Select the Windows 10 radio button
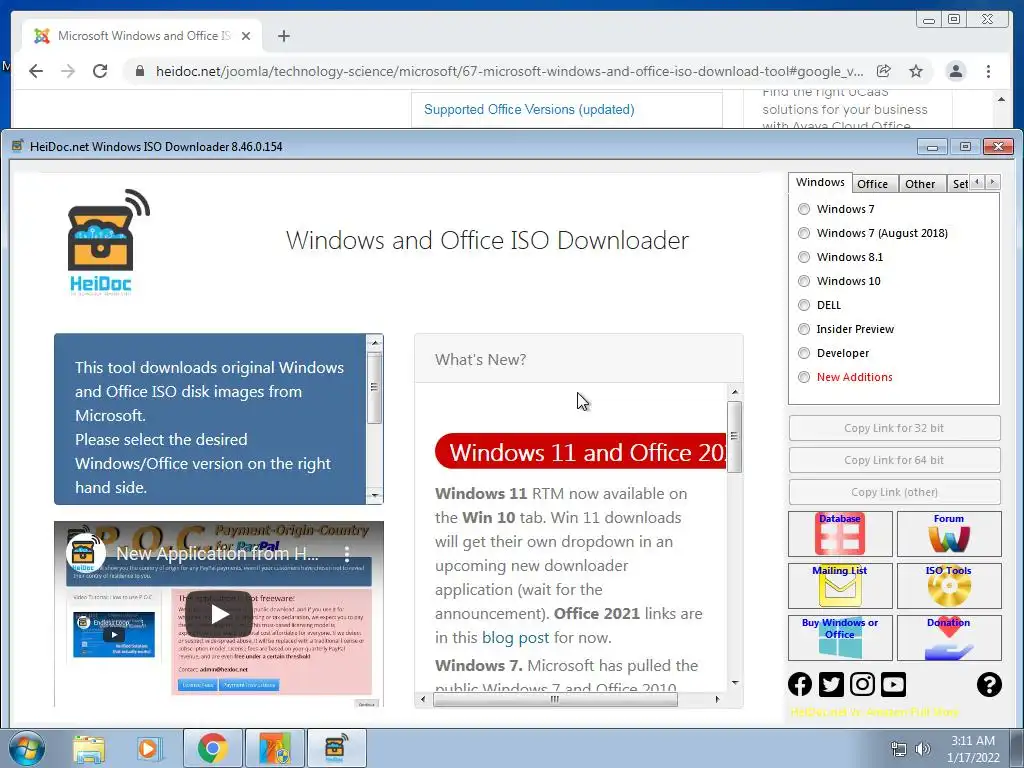This screenshot has height=768, width=1024. point(804,281)
